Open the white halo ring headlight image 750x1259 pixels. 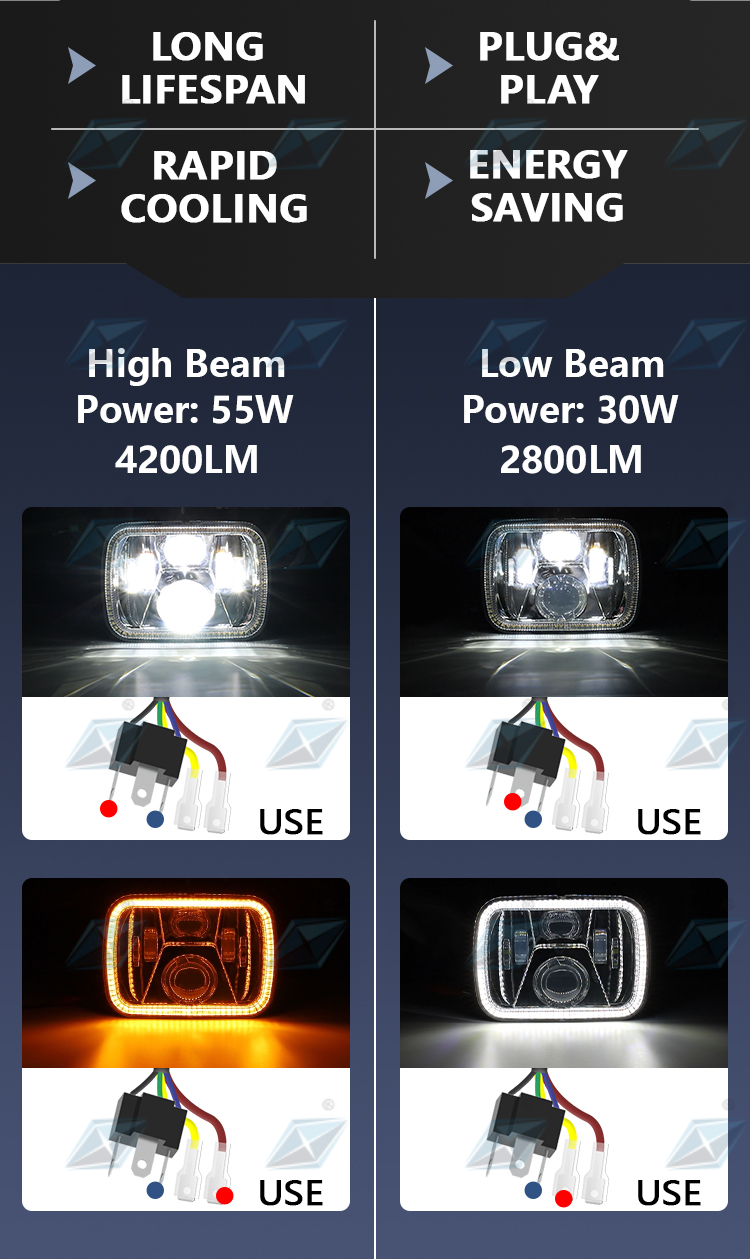click(564, 973)
